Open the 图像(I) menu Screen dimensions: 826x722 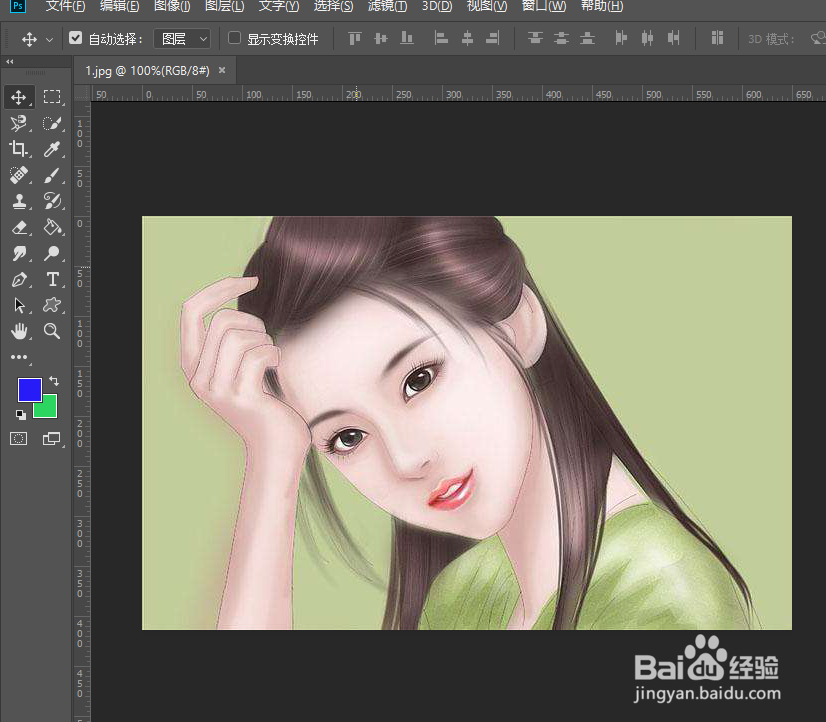coord(172,6)
